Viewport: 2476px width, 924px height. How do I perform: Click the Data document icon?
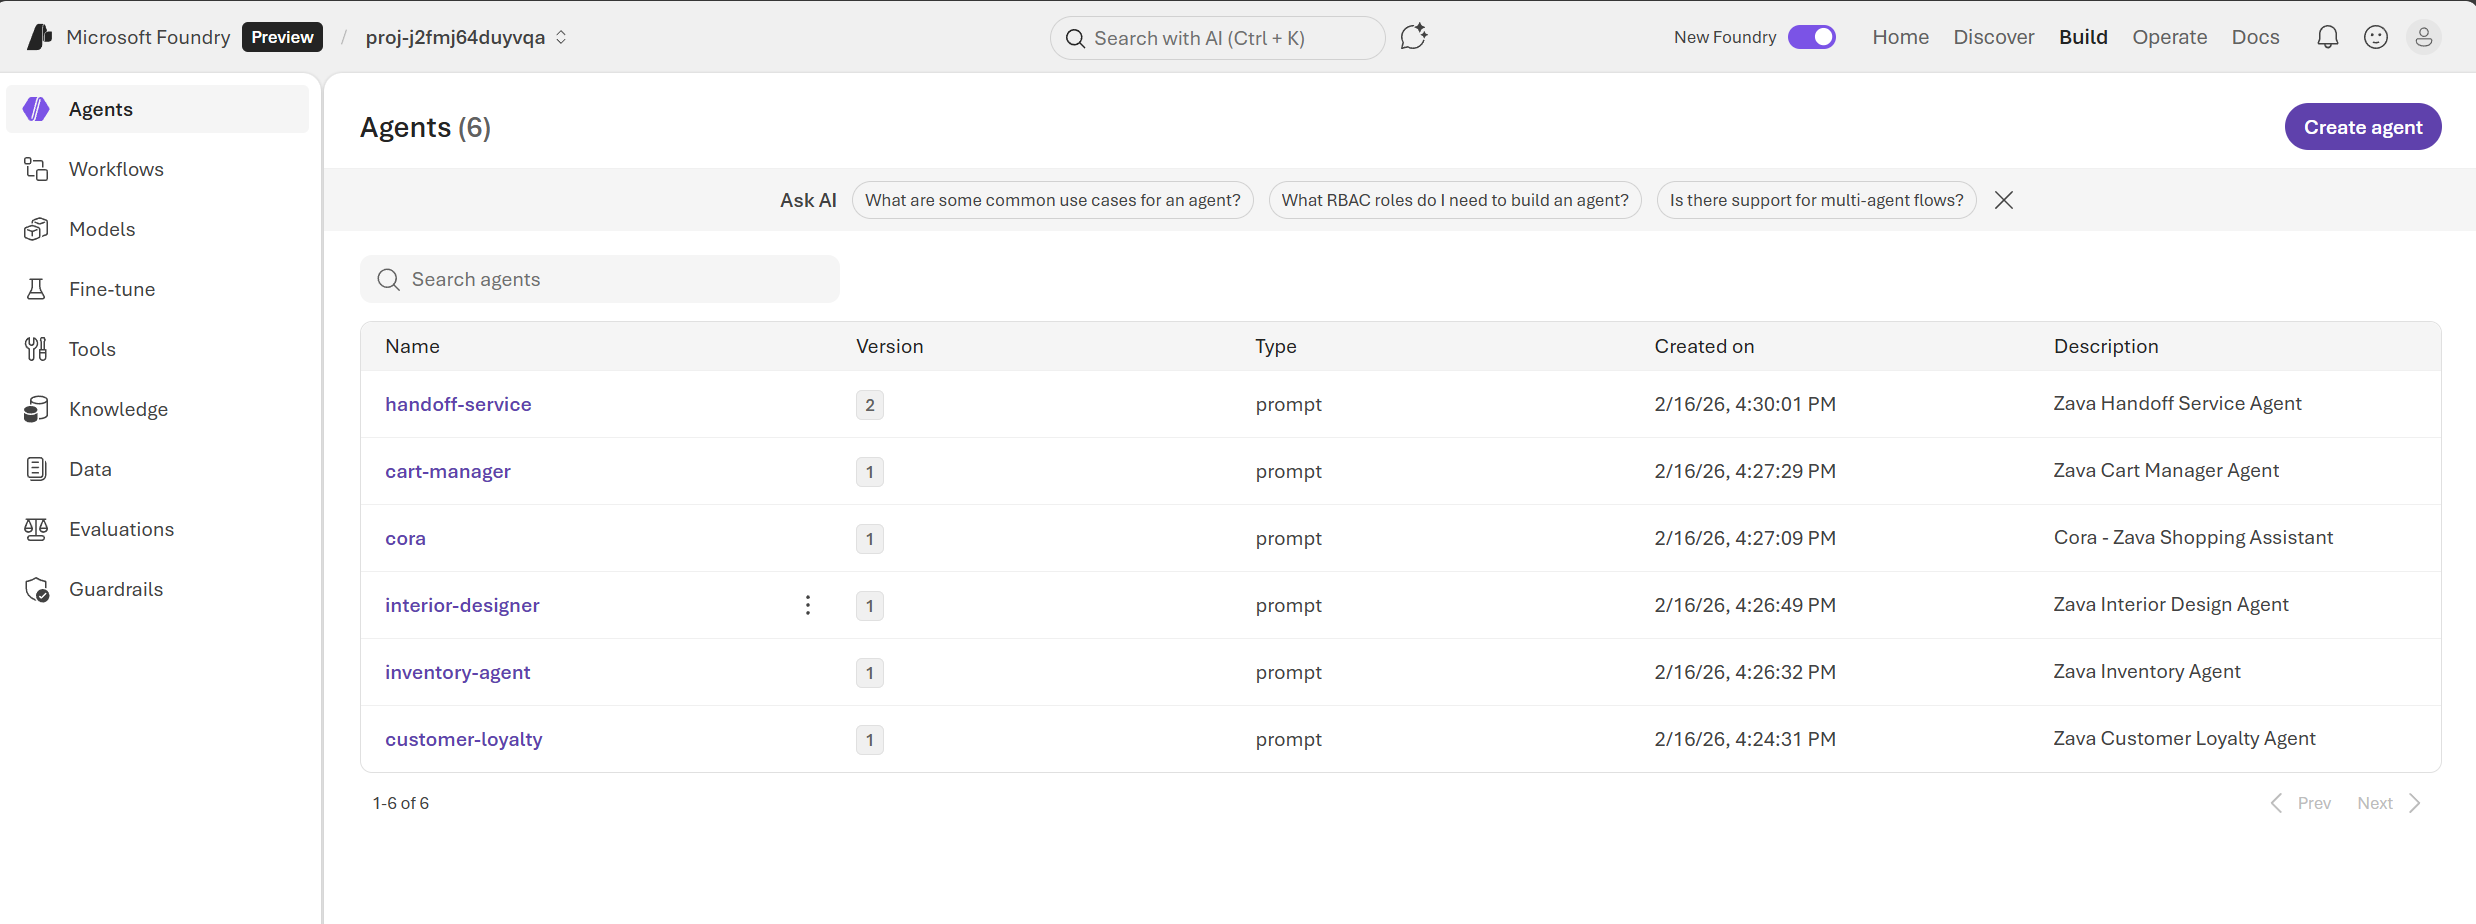point(36,469)
